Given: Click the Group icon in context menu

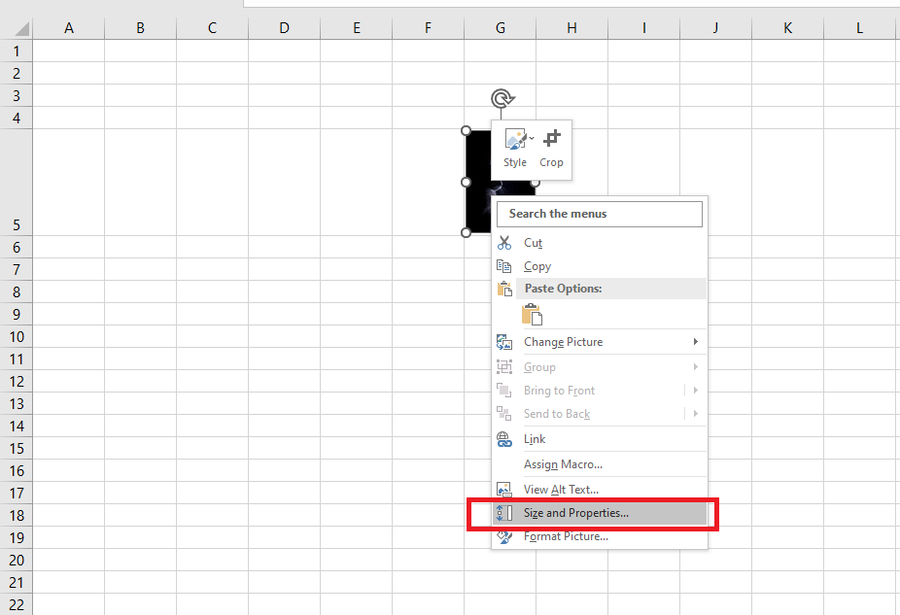Looking at the screenshot, I should pyautogui.click(x=504, y=367).
